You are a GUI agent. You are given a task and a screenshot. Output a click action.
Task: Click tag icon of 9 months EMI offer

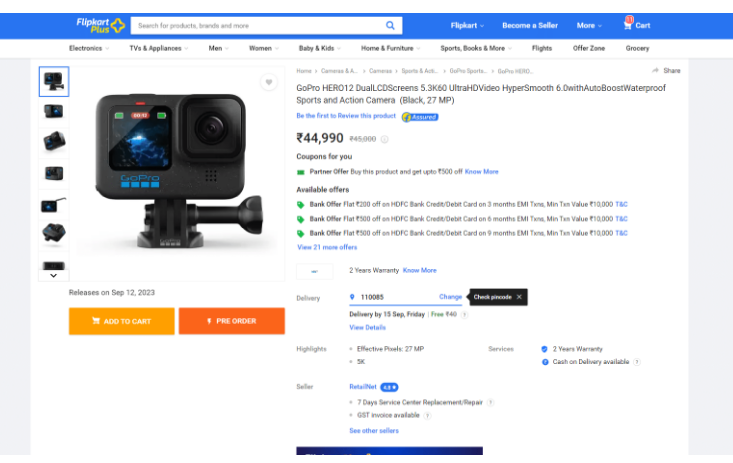point(301,233)
